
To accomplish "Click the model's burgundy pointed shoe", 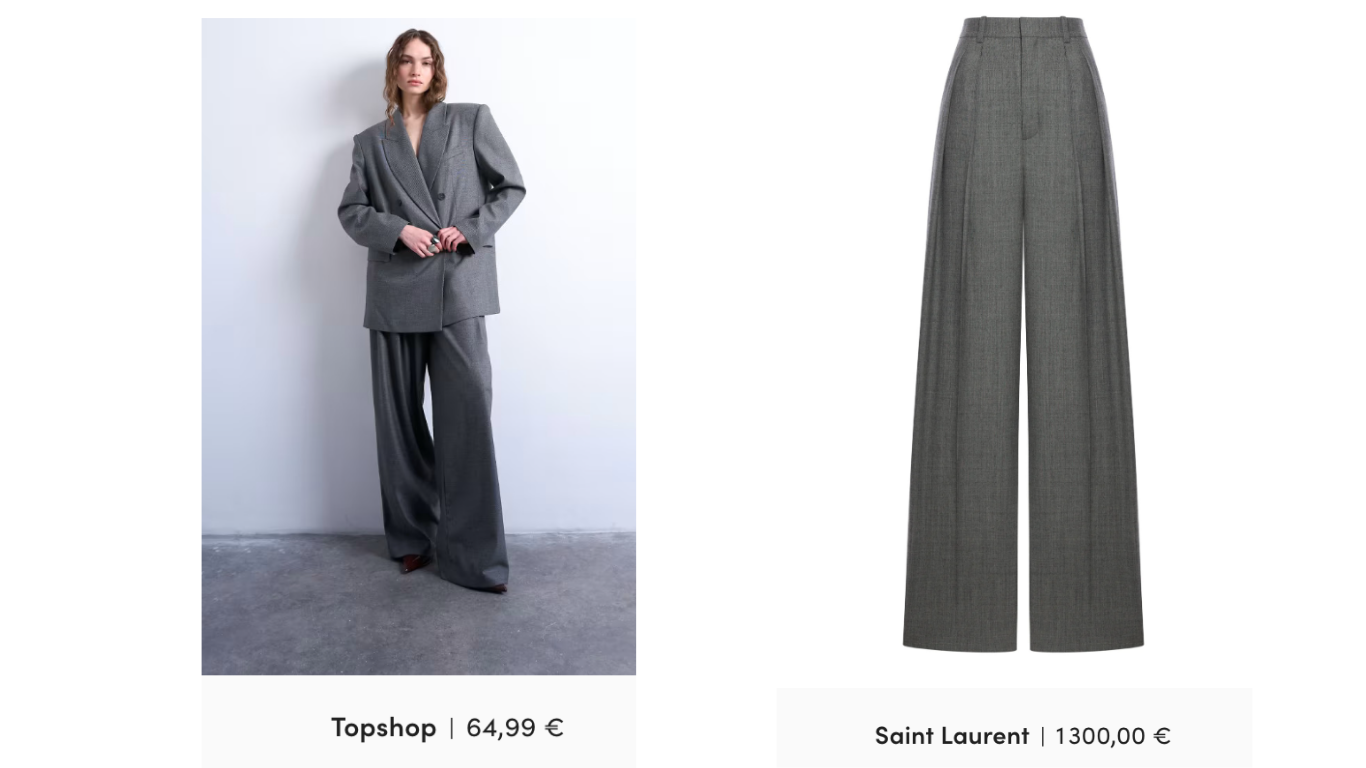I will click(414, 563).
